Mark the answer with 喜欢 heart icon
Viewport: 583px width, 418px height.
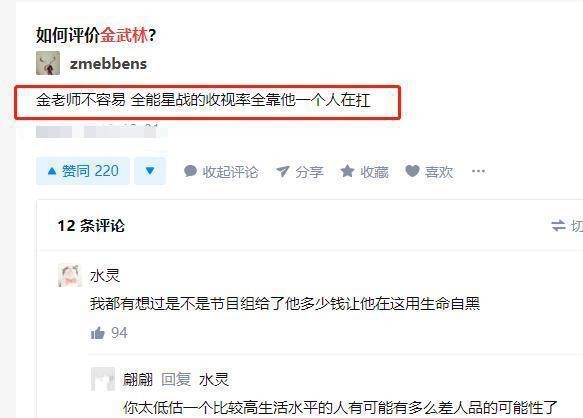point(412,171)
